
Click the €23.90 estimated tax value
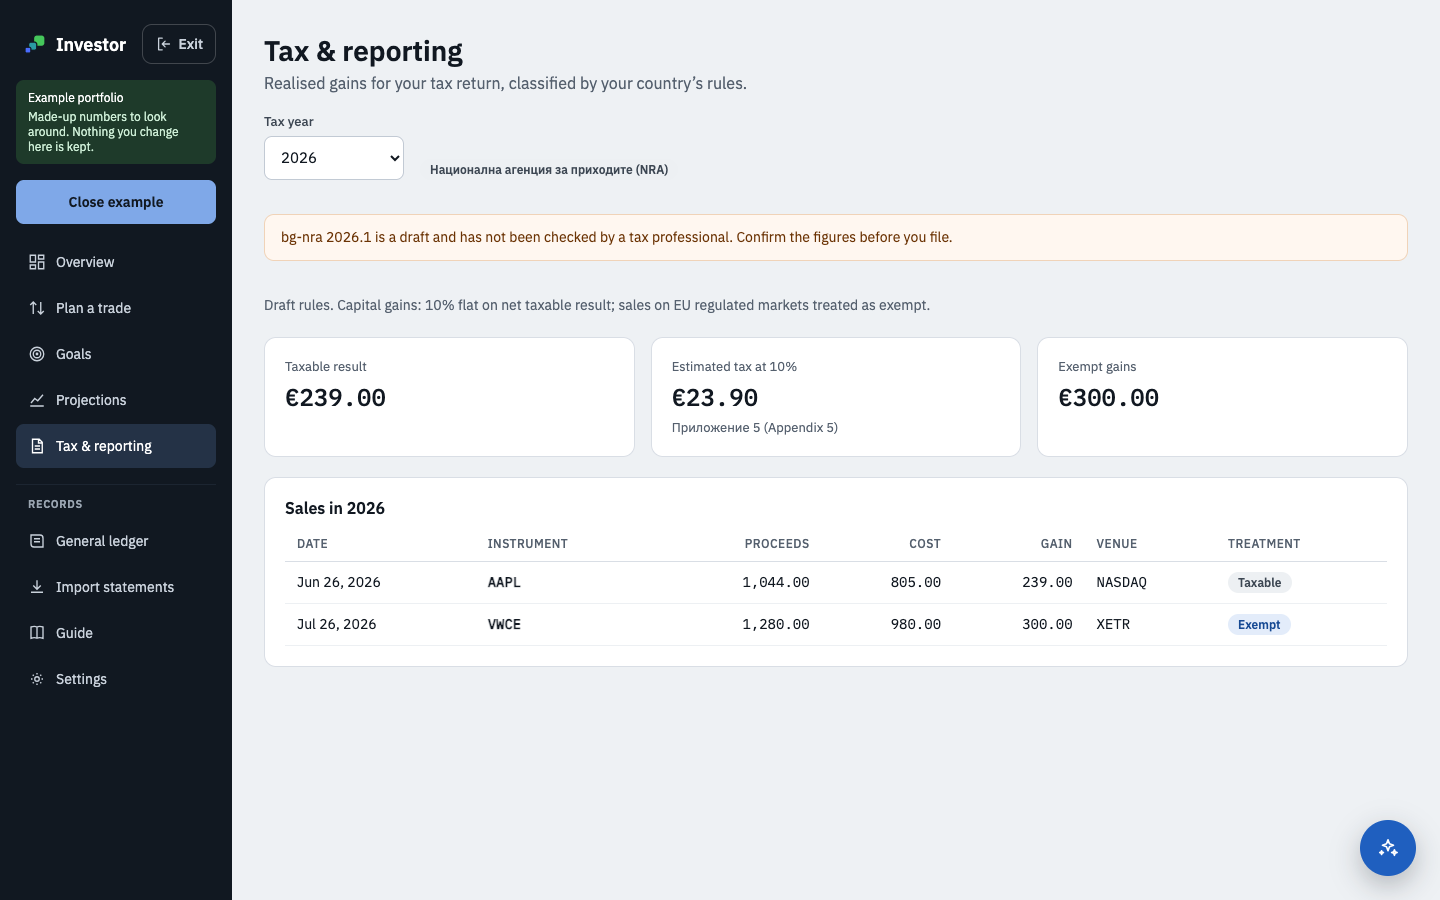pyautogui.click(x=715, y=398)
